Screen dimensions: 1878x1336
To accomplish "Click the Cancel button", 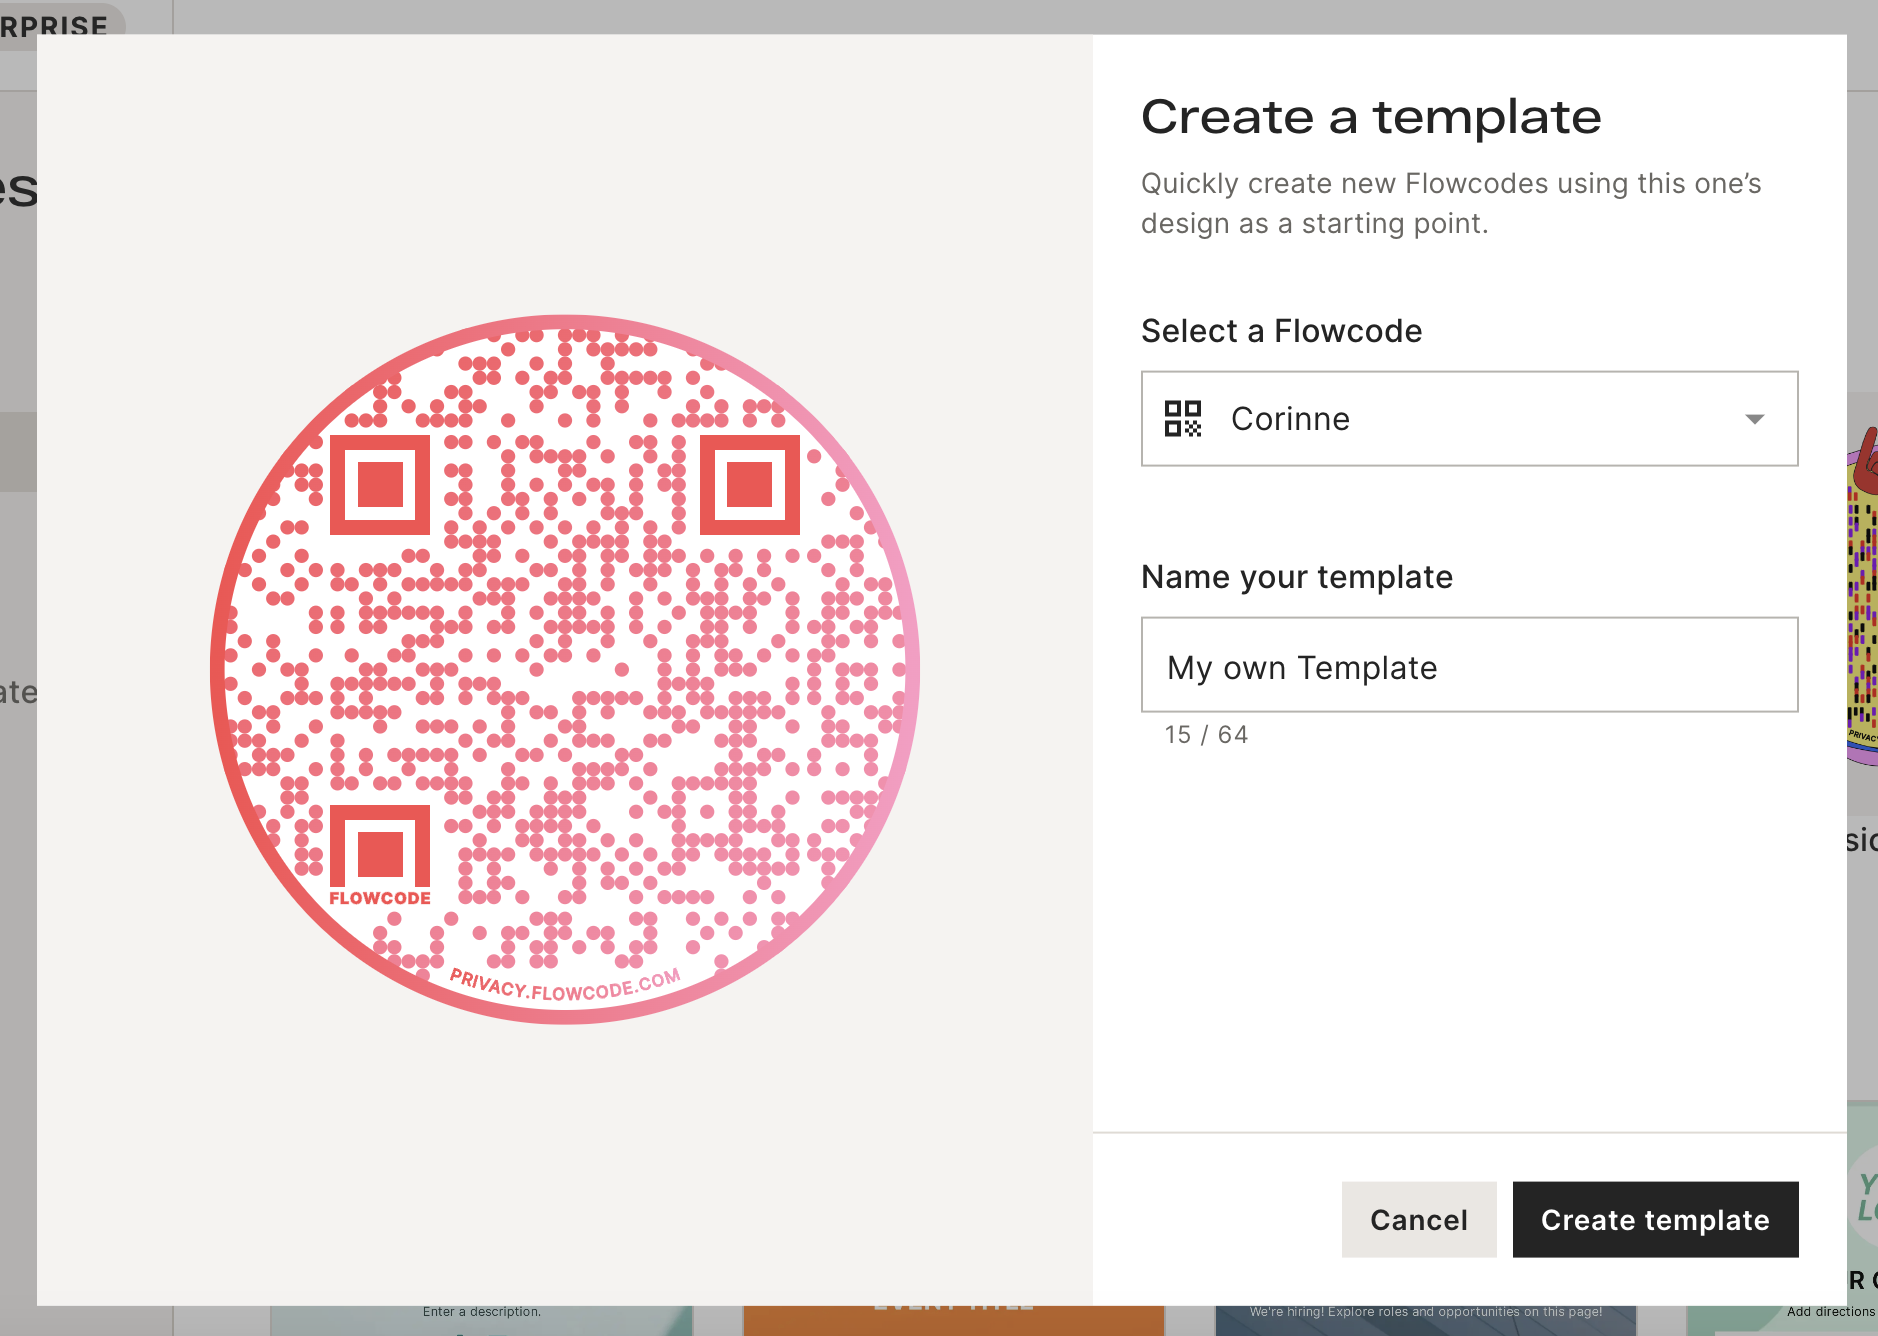I will tap(1419, 1220).
